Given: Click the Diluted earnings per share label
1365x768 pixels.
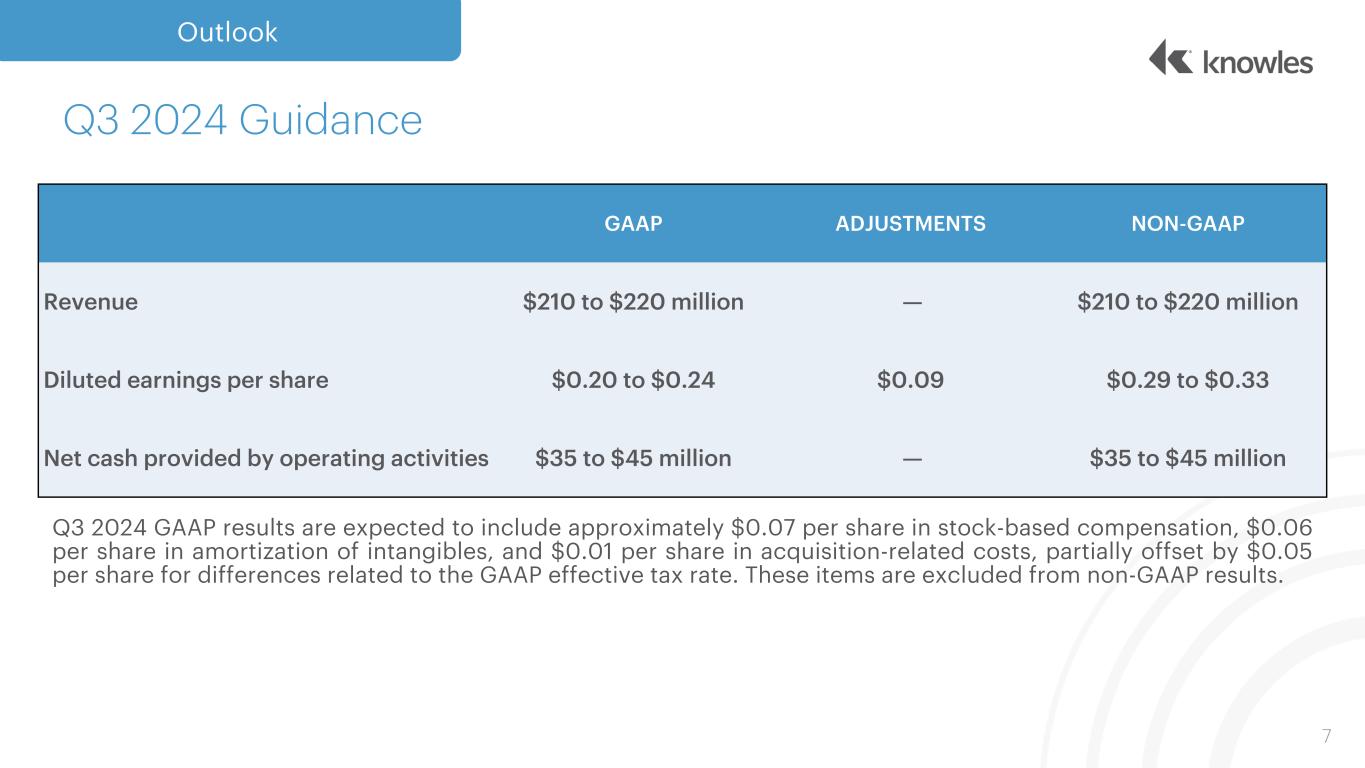Looking at the screenshot, I should tap(186, 380).
